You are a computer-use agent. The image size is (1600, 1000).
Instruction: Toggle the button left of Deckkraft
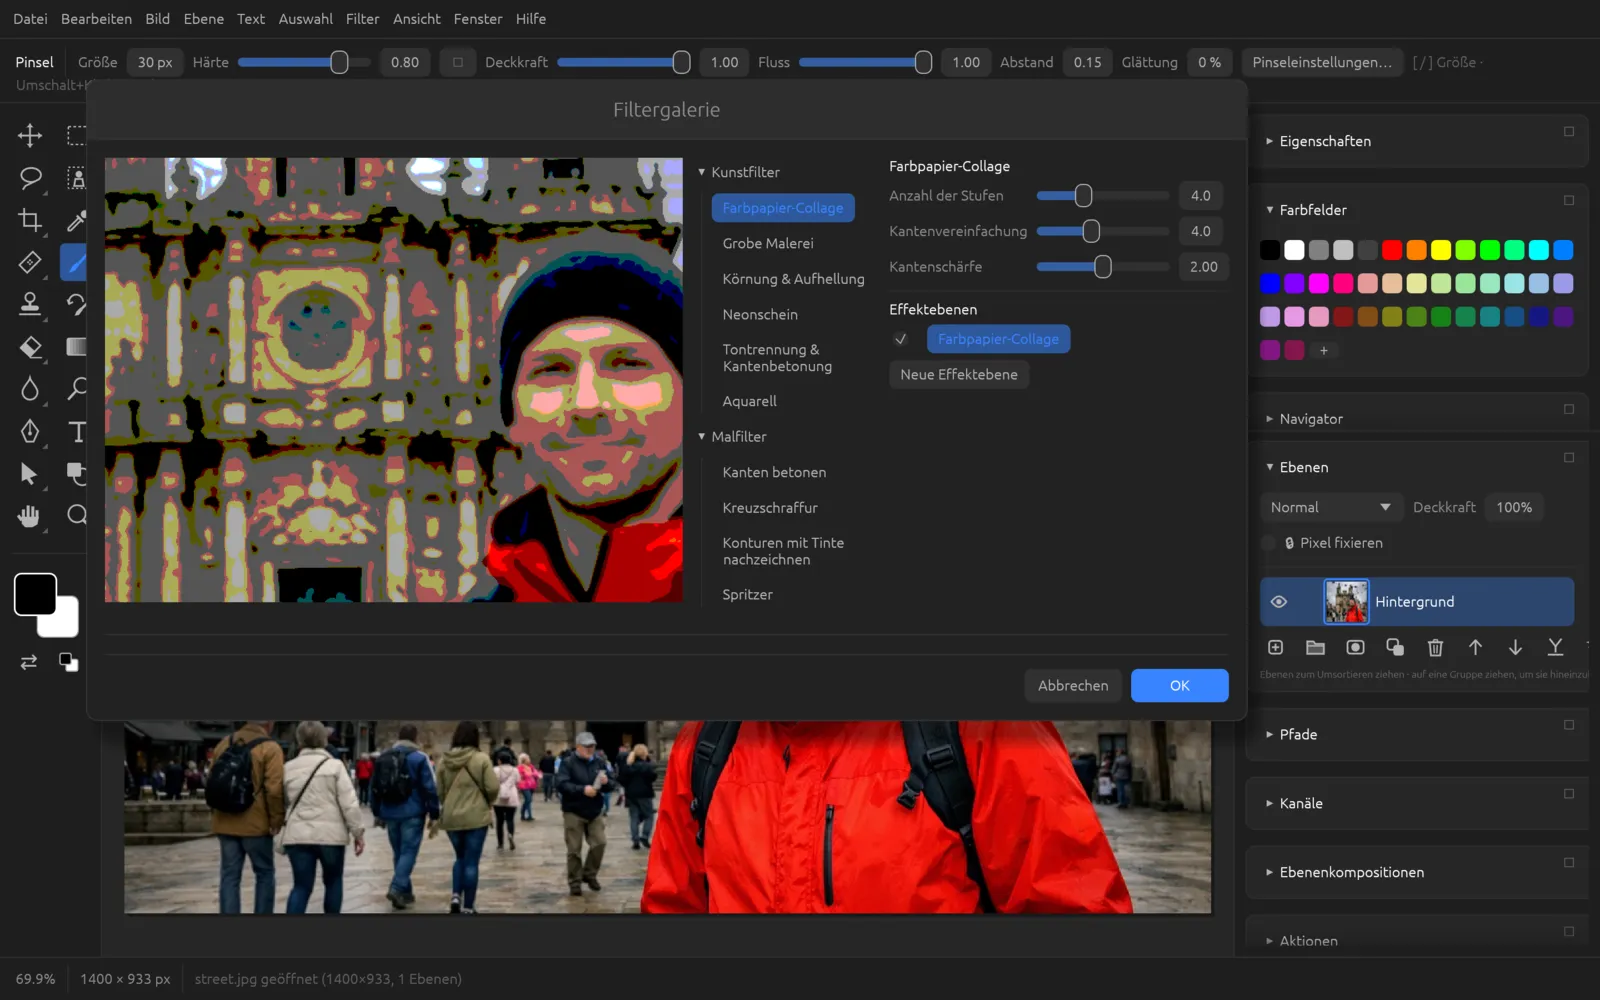tap(457, 62)
